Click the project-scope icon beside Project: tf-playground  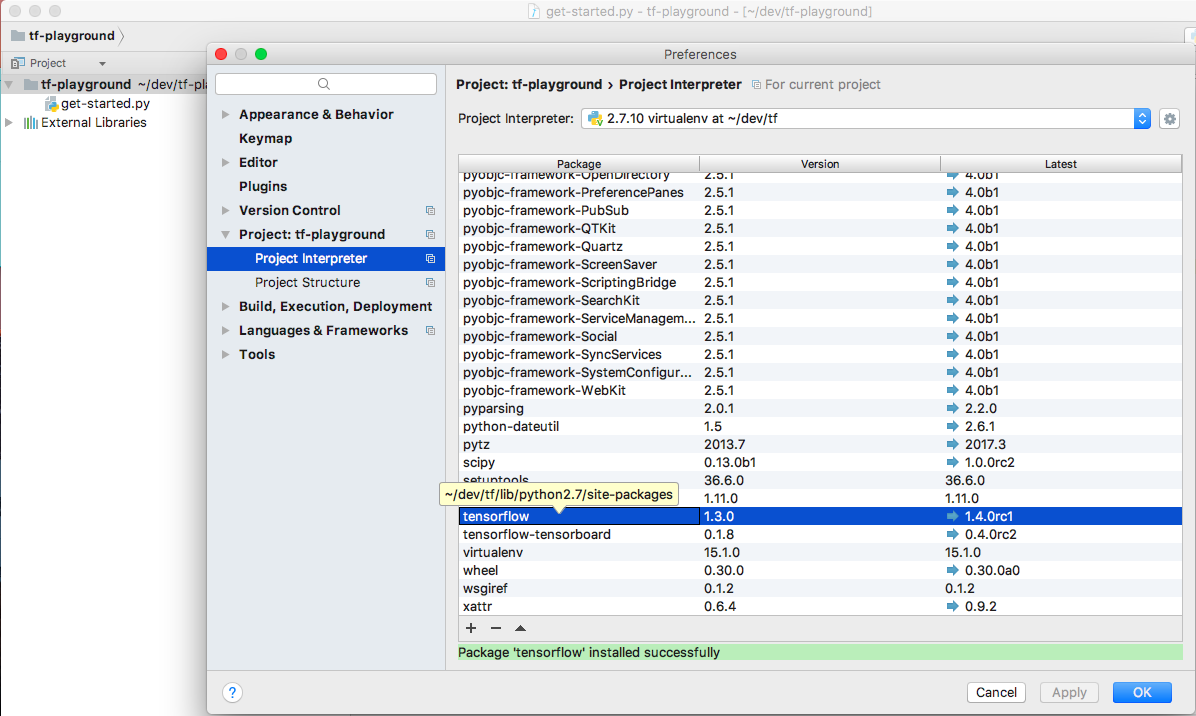[x=430, y=234]
